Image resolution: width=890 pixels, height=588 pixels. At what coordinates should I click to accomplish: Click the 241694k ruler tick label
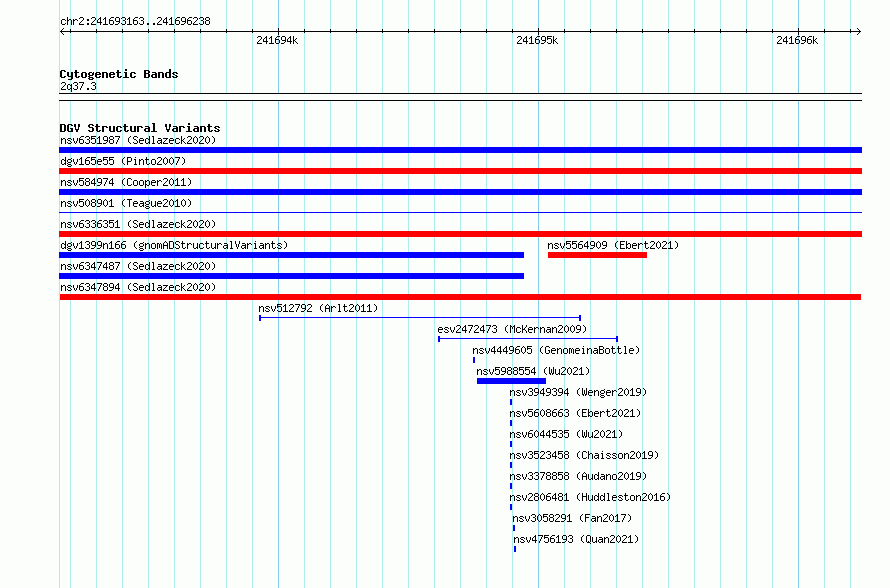[x=277, y=40]
